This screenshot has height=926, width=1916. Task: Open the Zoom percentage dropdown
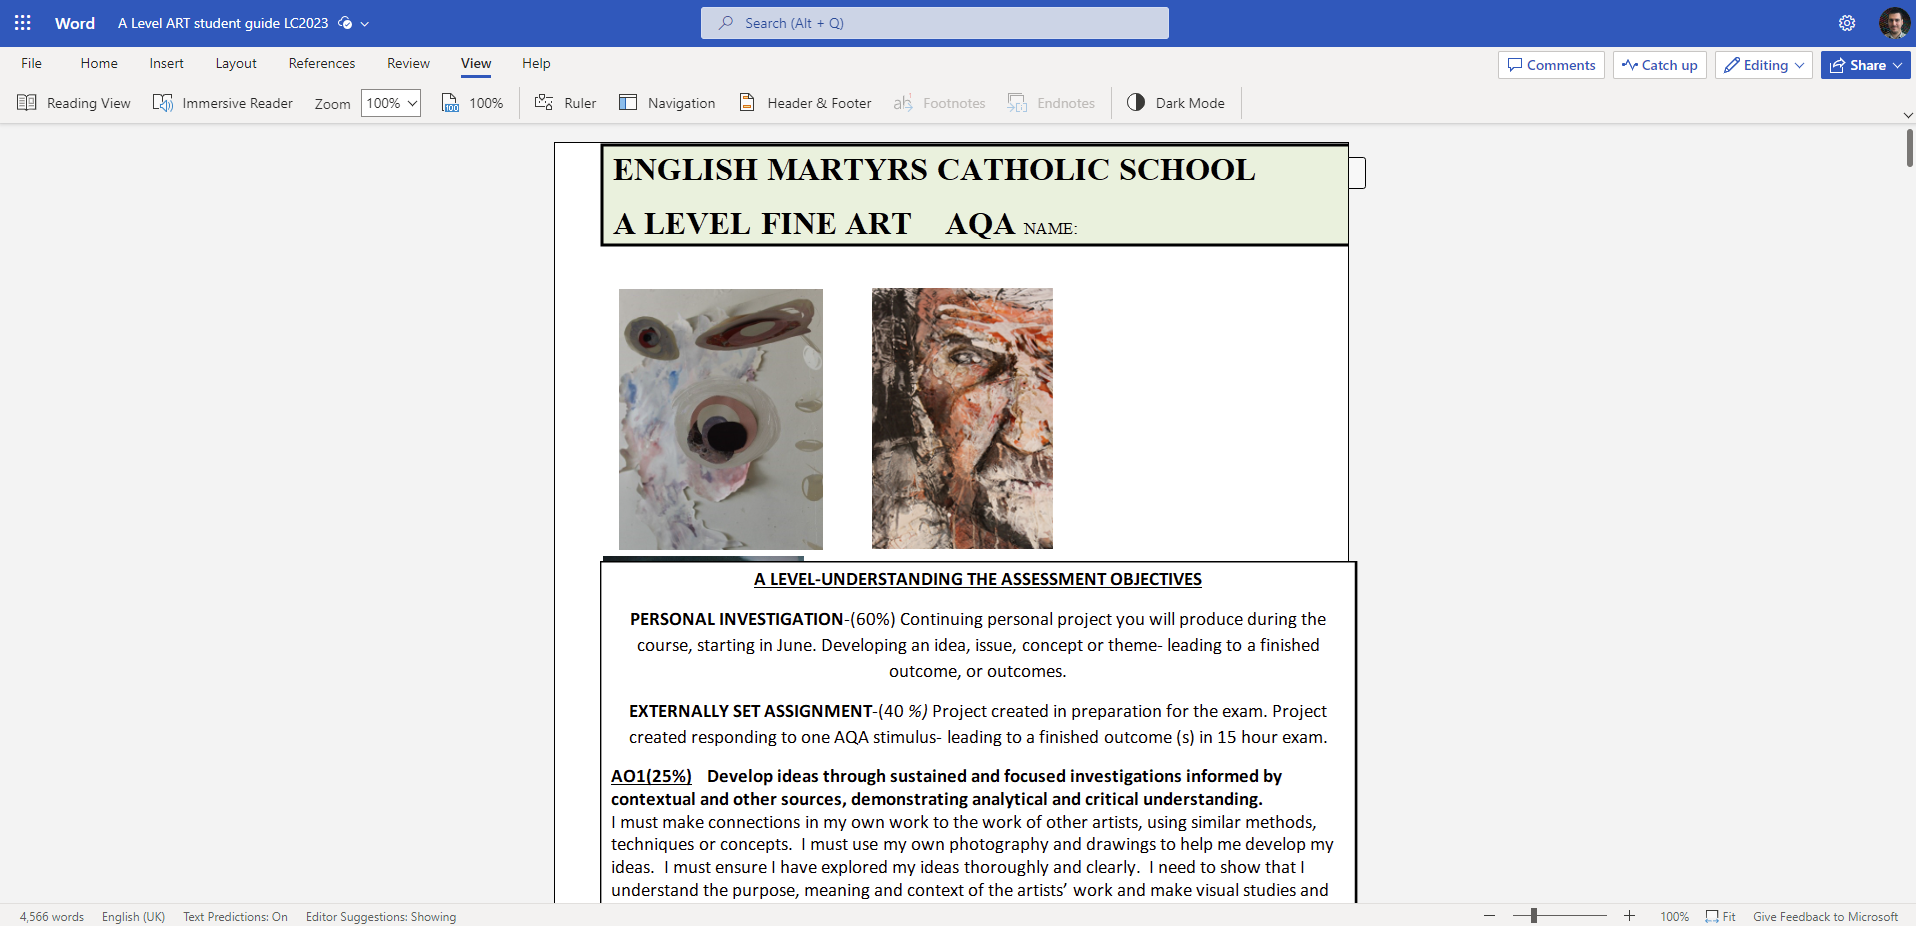tap(391, 103)
